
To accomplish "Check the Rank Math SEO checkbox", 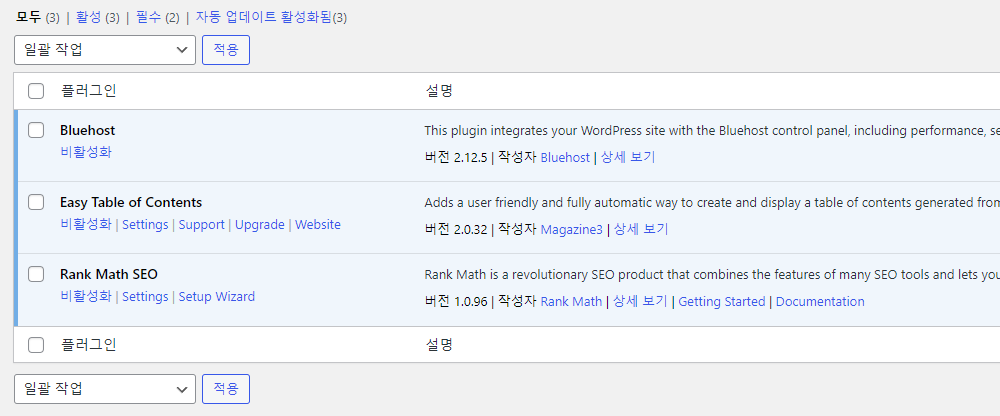I will coord(36,274).
